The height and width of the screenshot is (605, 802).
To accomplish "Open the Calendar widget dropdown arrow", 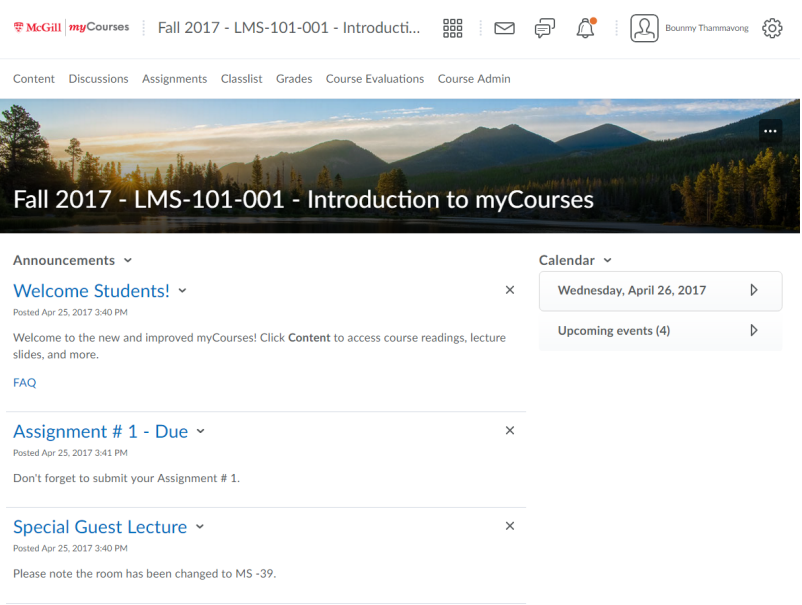I will 606,261.
